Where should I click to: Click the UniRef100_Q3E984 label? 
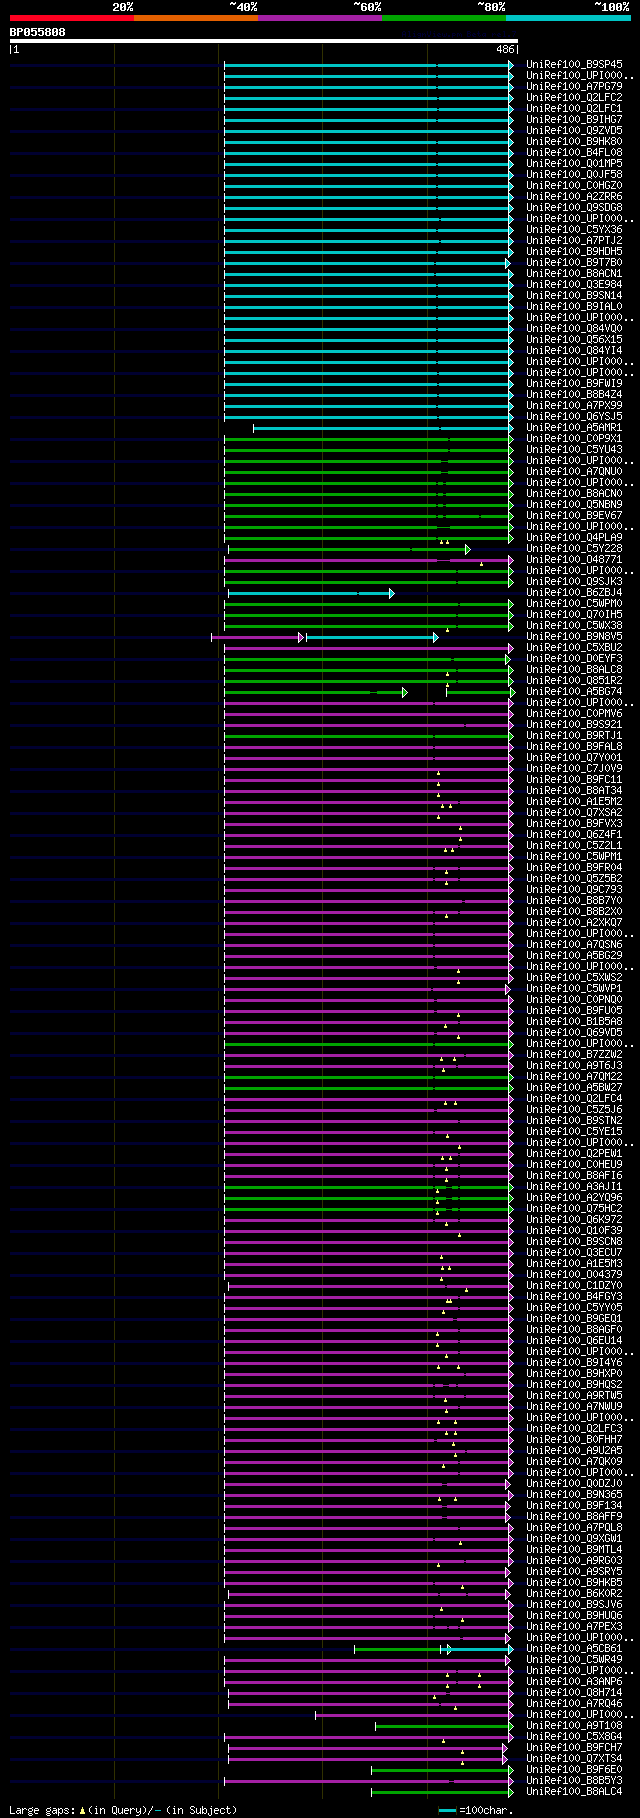574,284
